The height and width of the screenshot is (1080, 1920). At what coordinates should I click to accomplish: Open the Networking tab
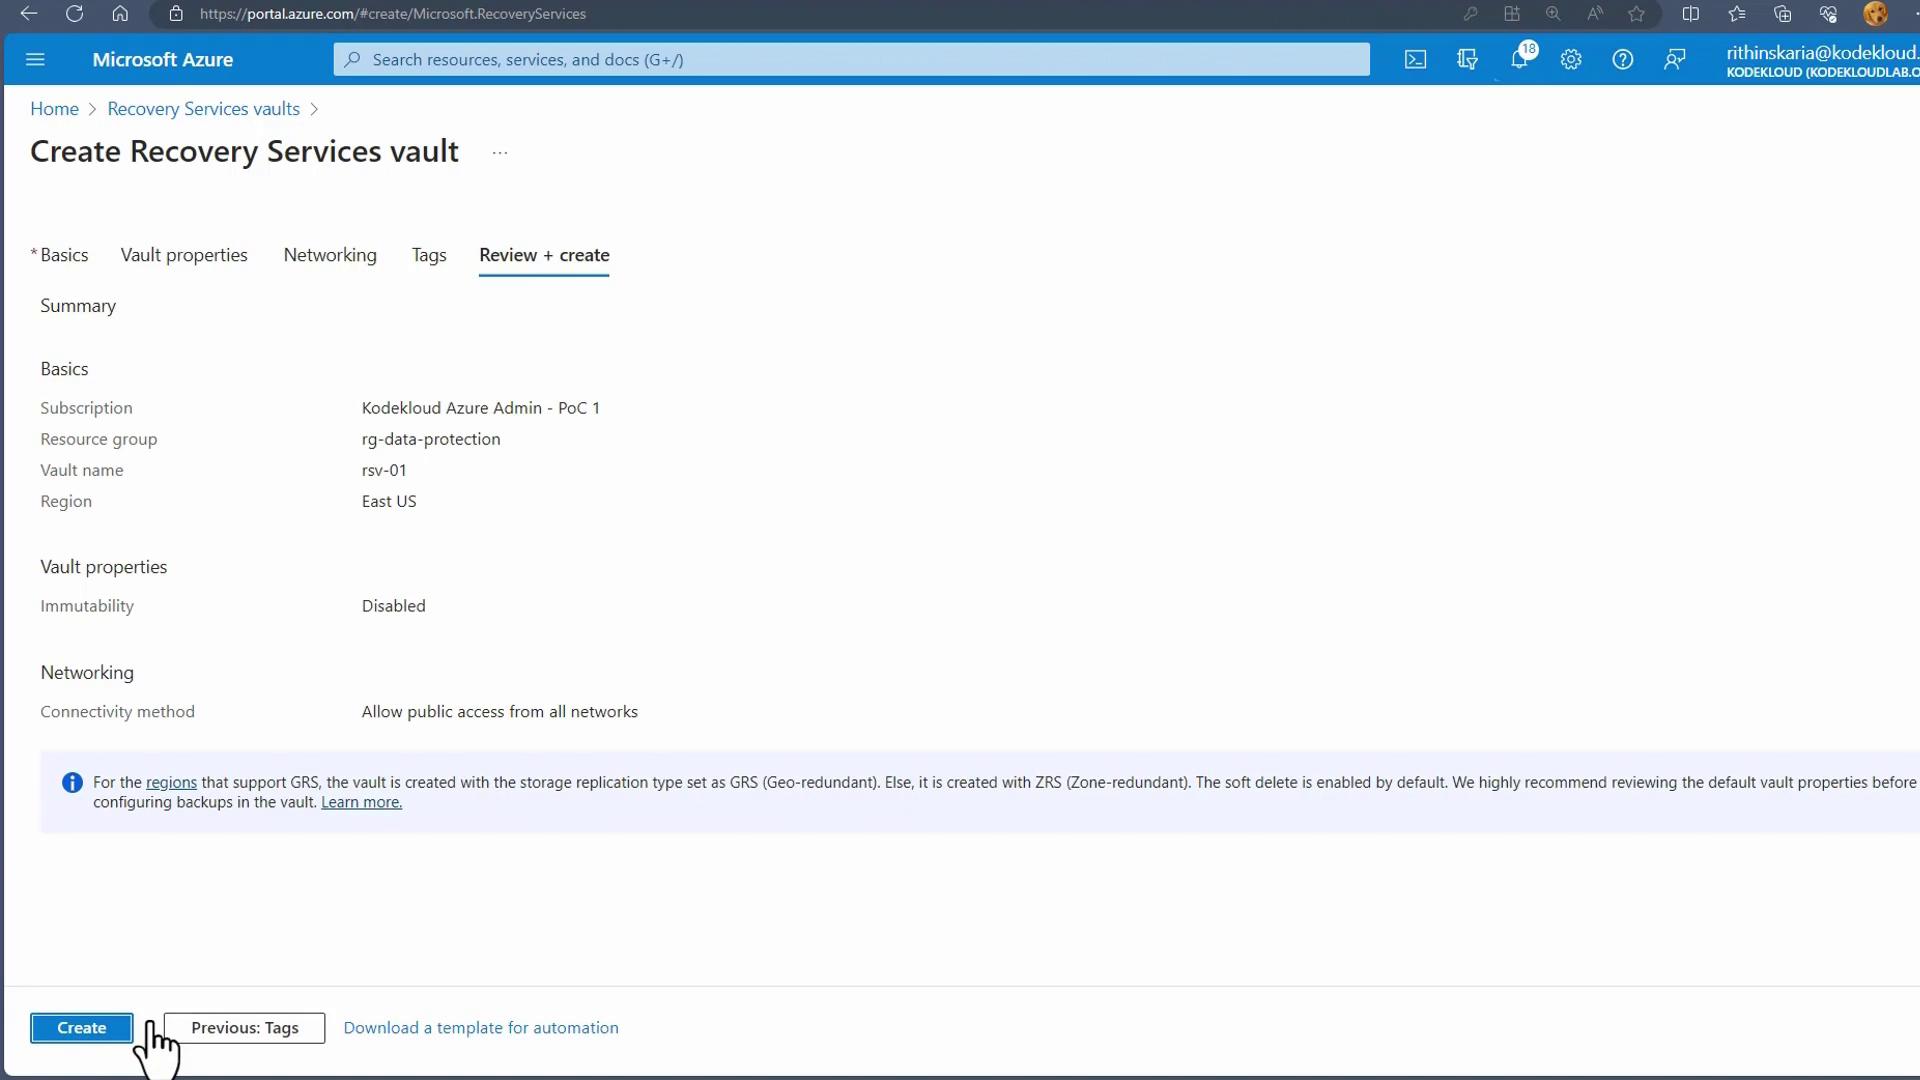point(330,255)
